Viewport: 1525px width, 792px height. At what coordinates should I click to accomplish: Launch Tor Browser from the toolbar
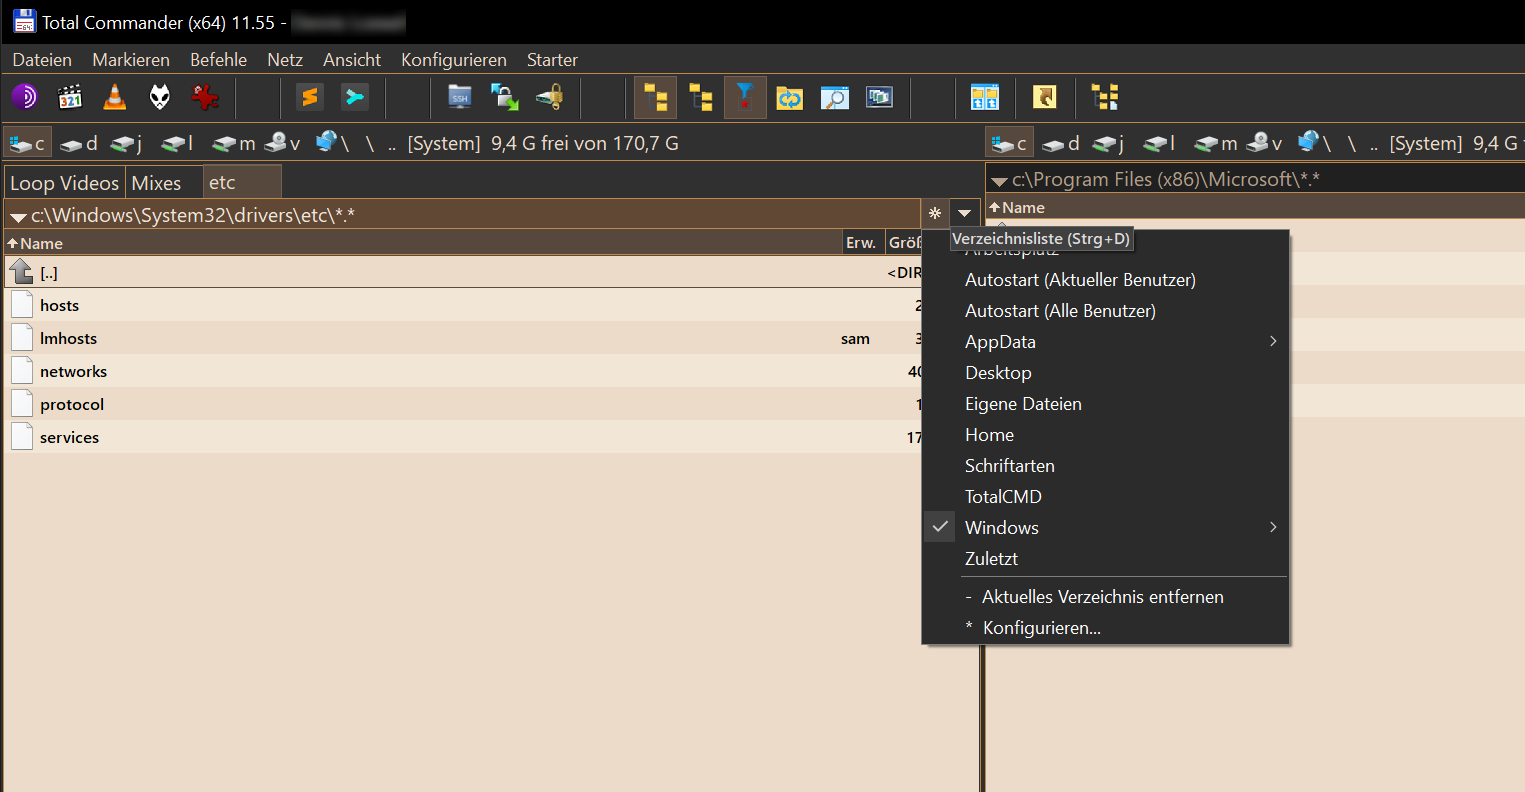click(24, 97)
